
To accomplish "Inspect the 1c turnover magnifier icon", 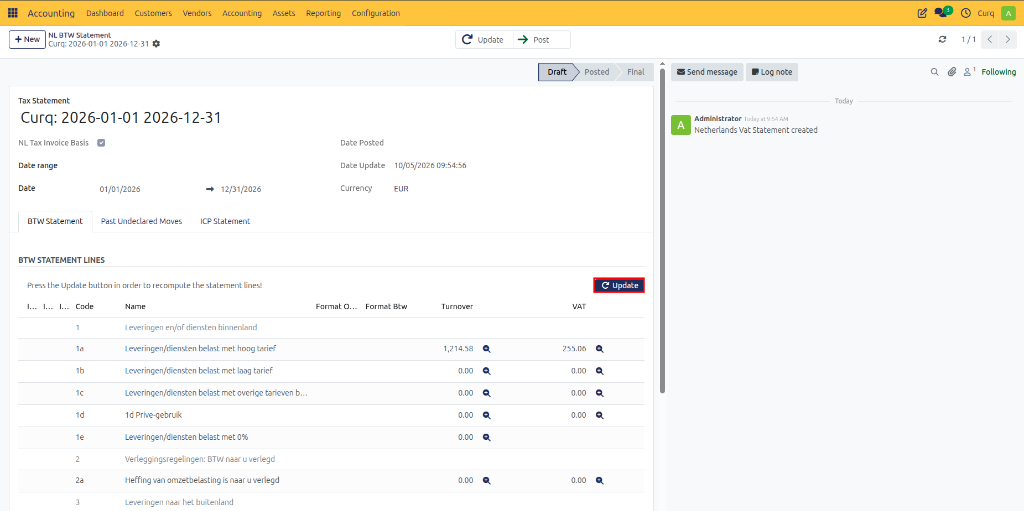I will point(487,393).
